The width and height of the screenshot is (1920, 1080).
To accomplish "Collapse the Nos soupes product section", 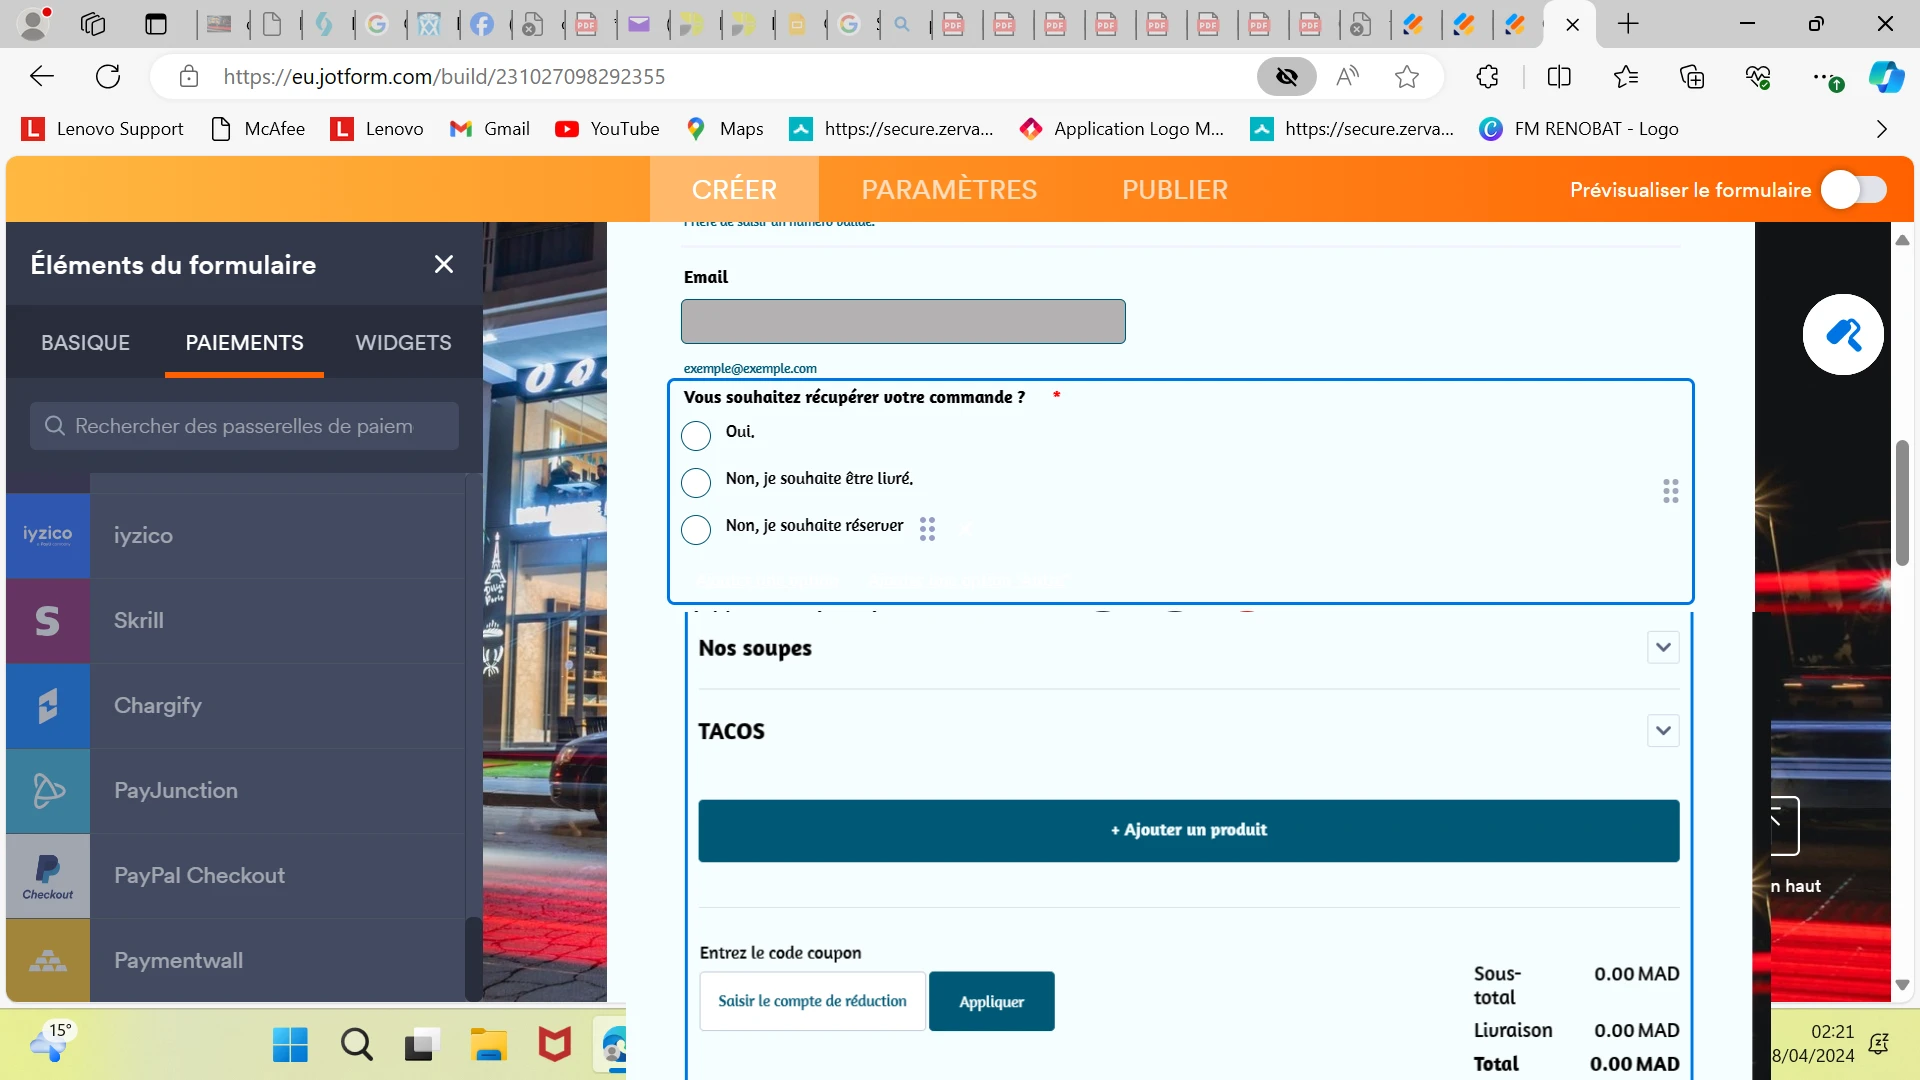I will (x=1663, y=647).
